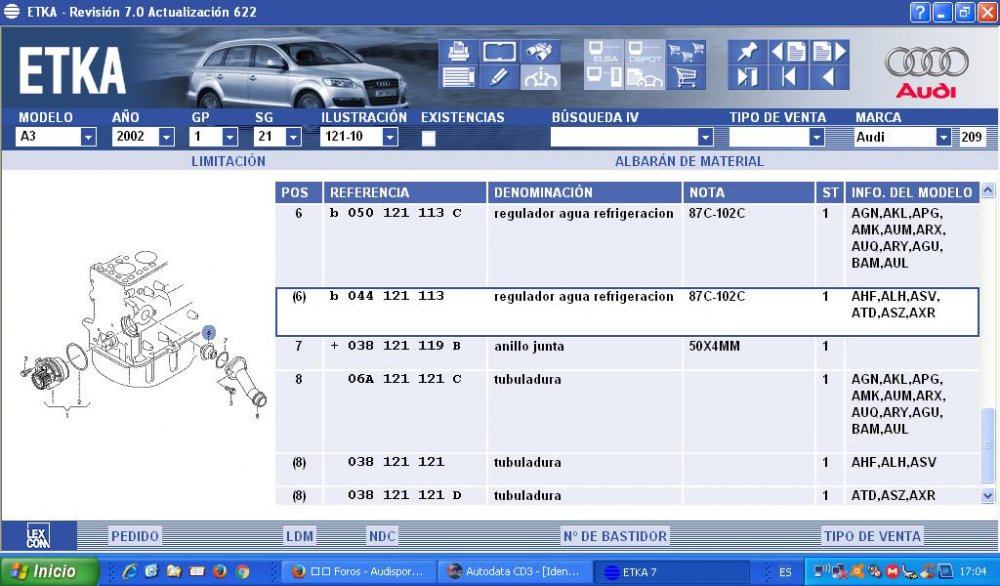The image size is (1000, 586).
Task: Click the NOTA column header
Action: 749,193
